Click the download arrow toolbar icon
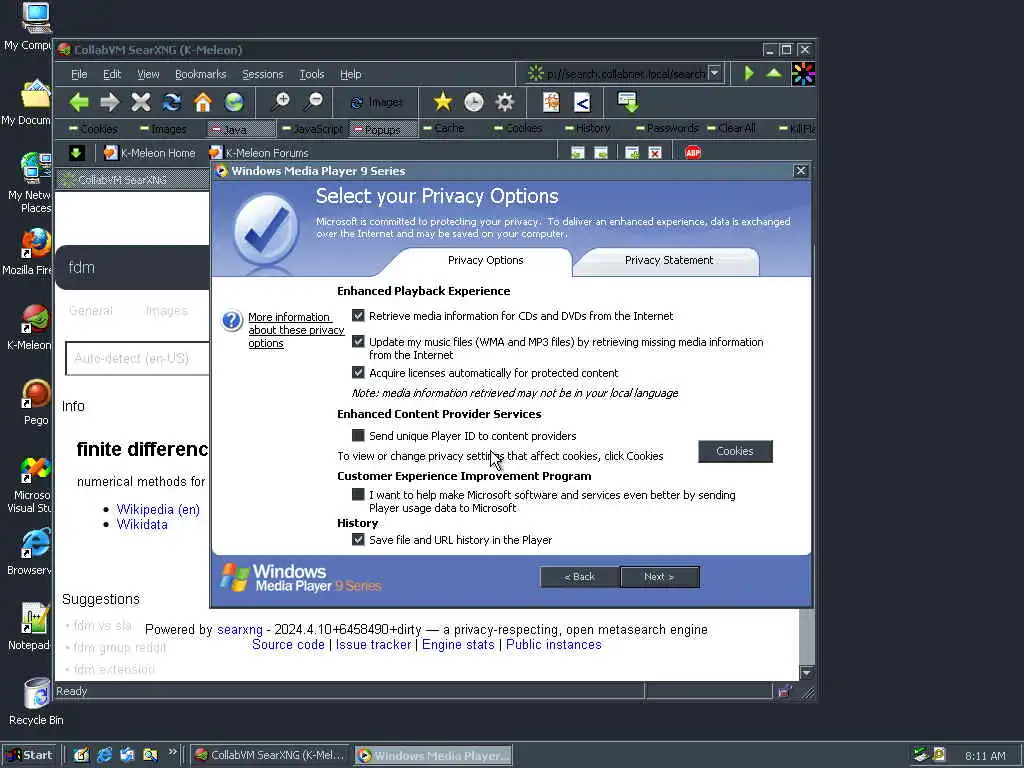The height and width of the screenshot is (768, 1024). point(628,102)
